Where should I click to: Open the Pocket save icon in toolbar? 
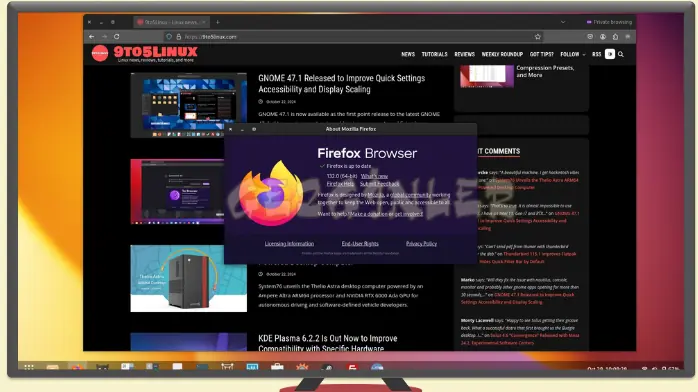590,36
